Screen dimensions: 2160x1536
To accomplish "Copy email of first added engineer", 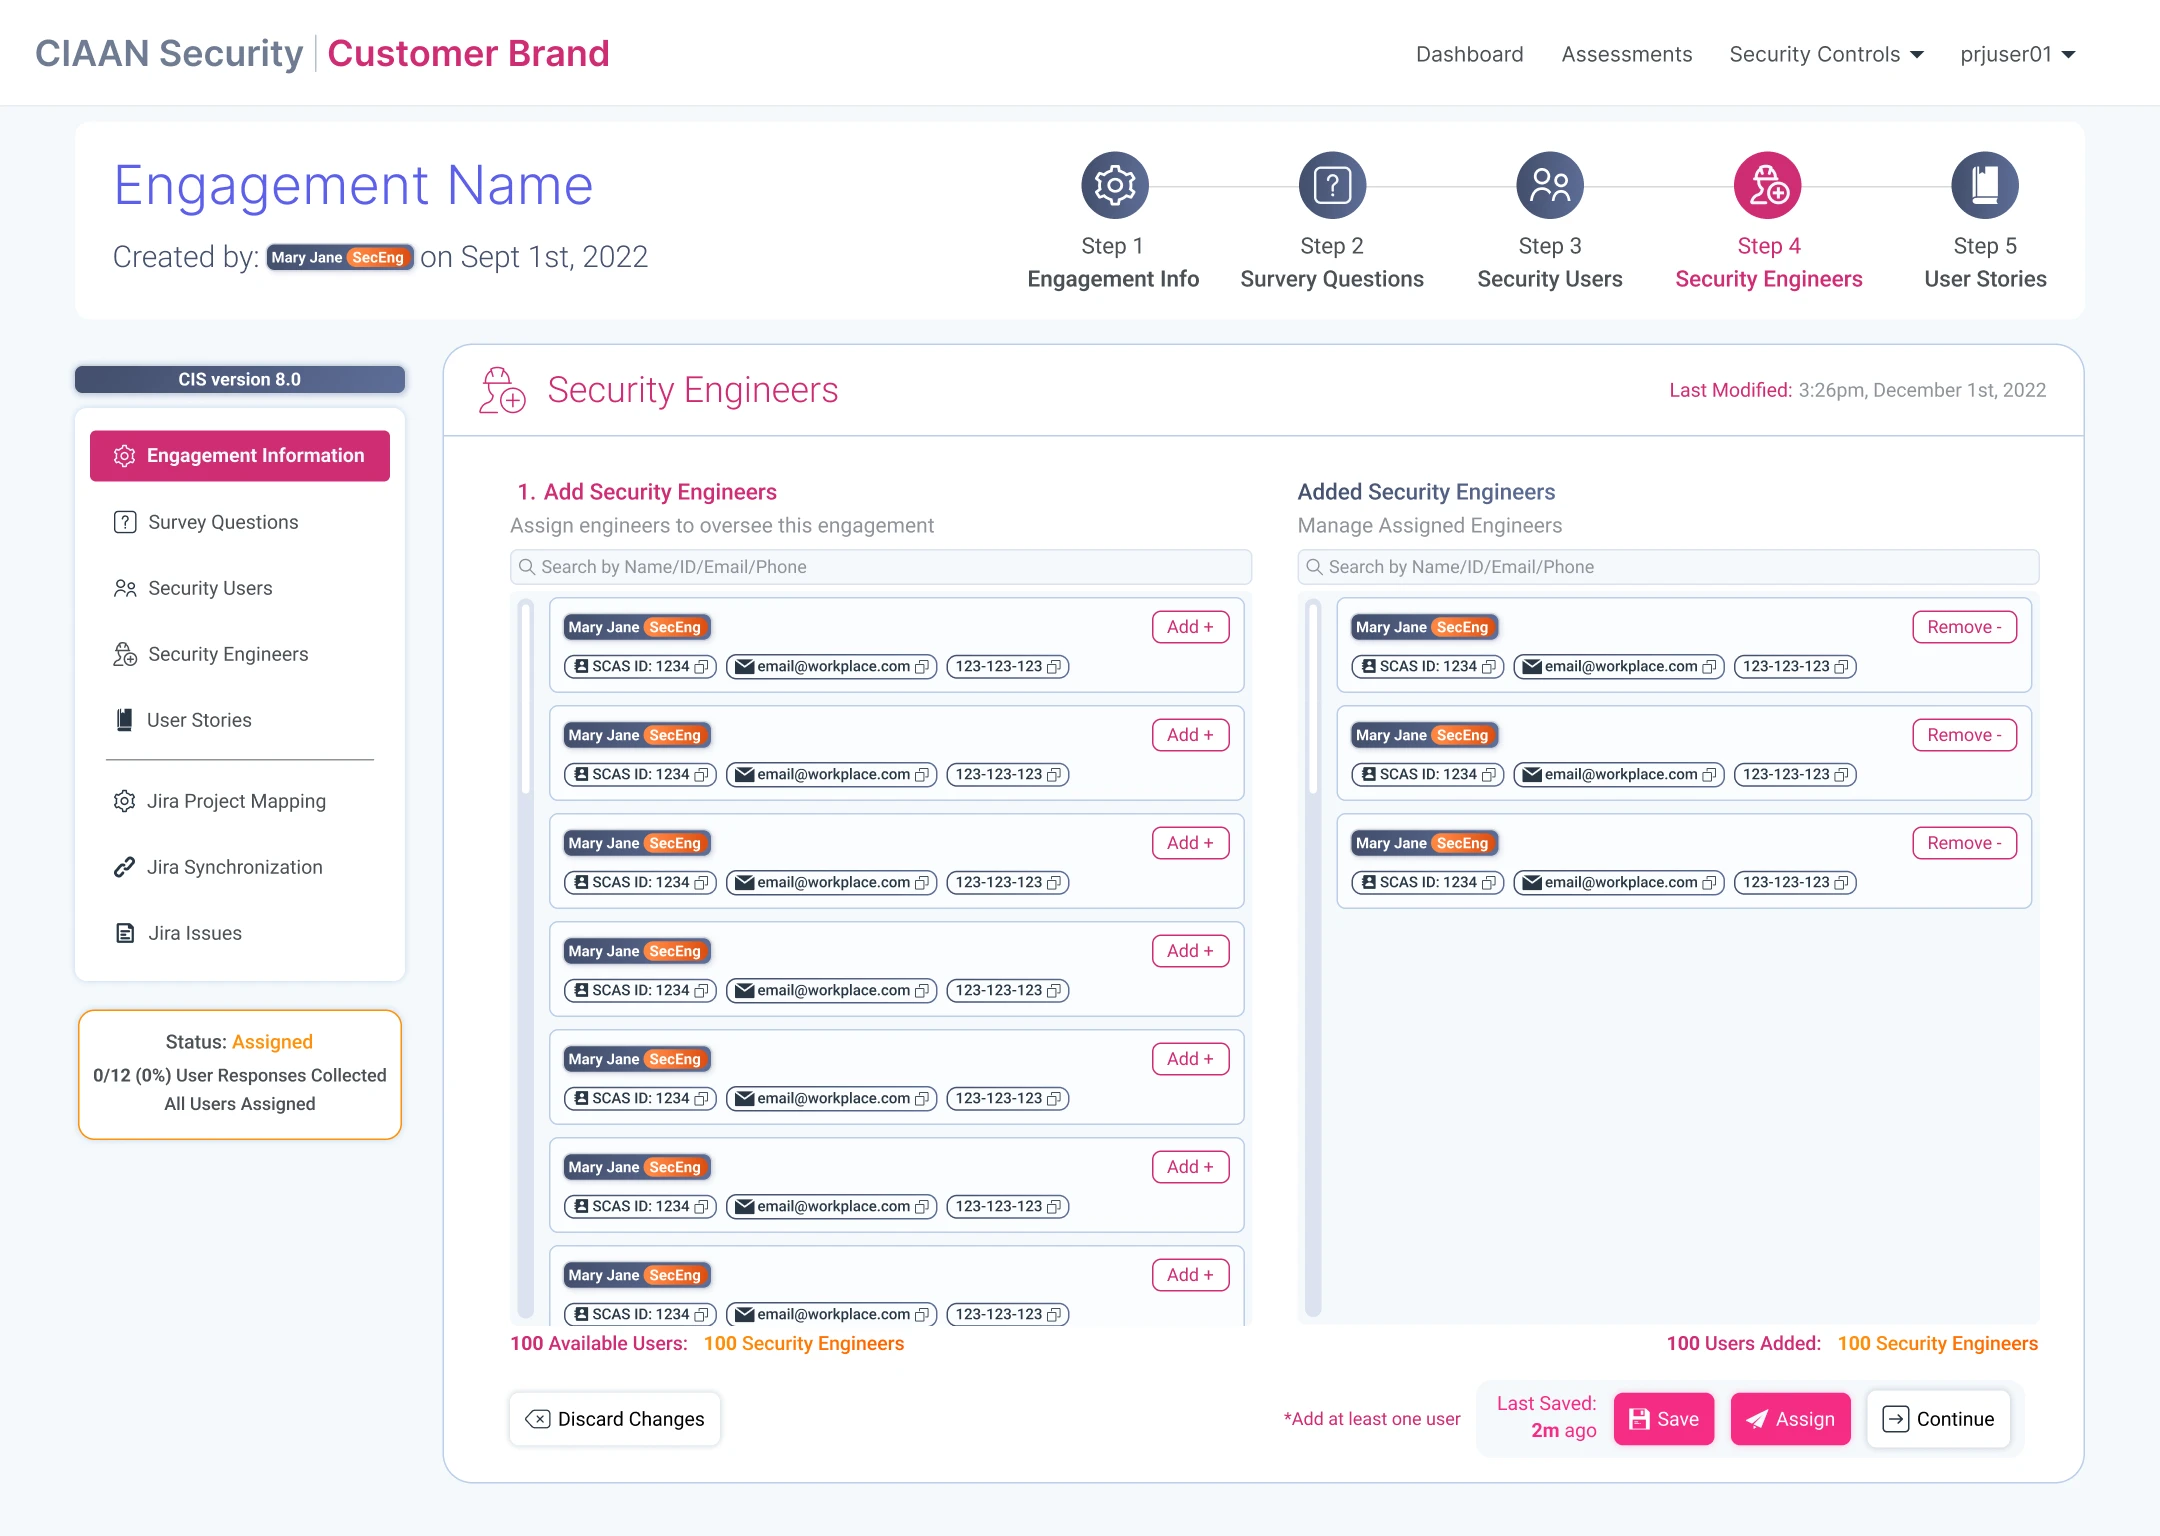I will [x=1709, y=667].
